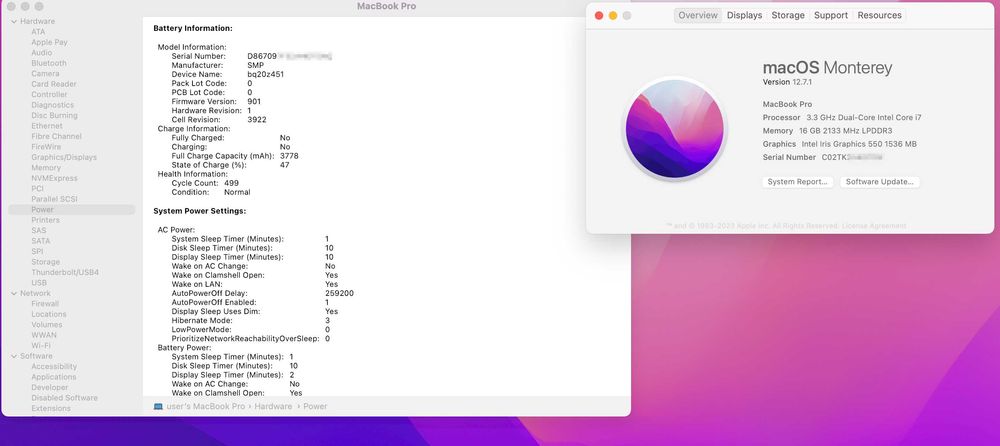This screenshot has width=1000, height=446.
Task: Close the About This Mac window
Action: [x=599, y=15]
